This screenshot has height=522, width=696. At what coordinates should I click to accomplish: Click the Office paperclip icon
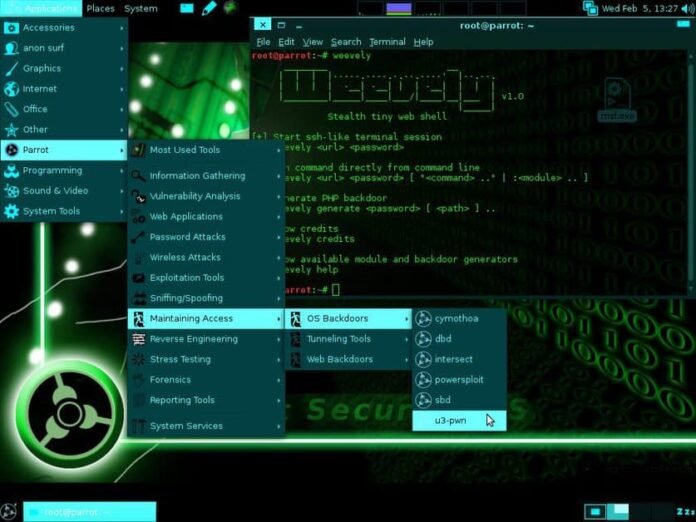coord(11,109)
